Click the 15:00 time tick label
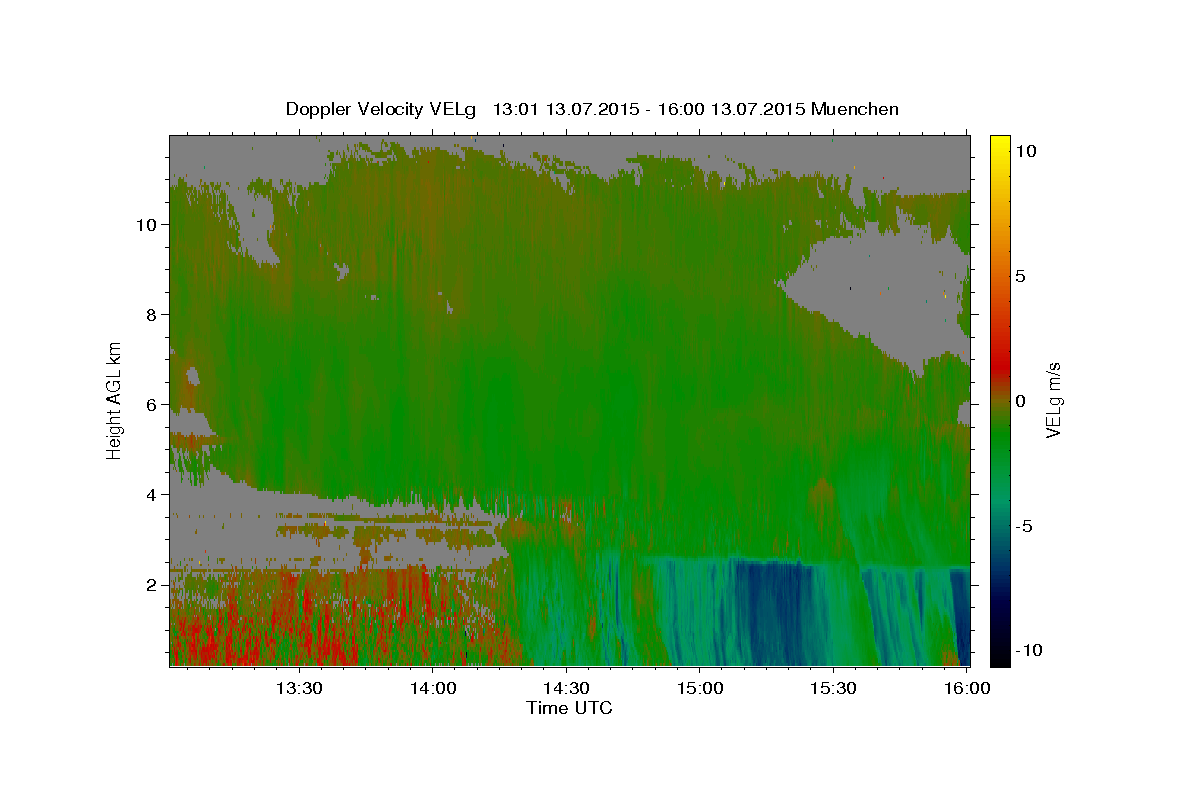 tap(700, 688)
